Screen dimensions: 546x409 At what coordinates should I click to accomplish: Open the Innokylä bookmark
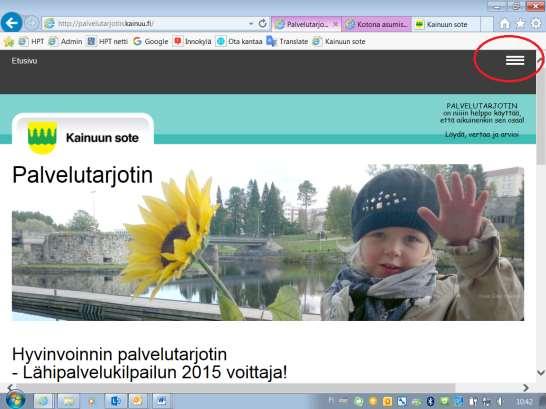(192, 41)
